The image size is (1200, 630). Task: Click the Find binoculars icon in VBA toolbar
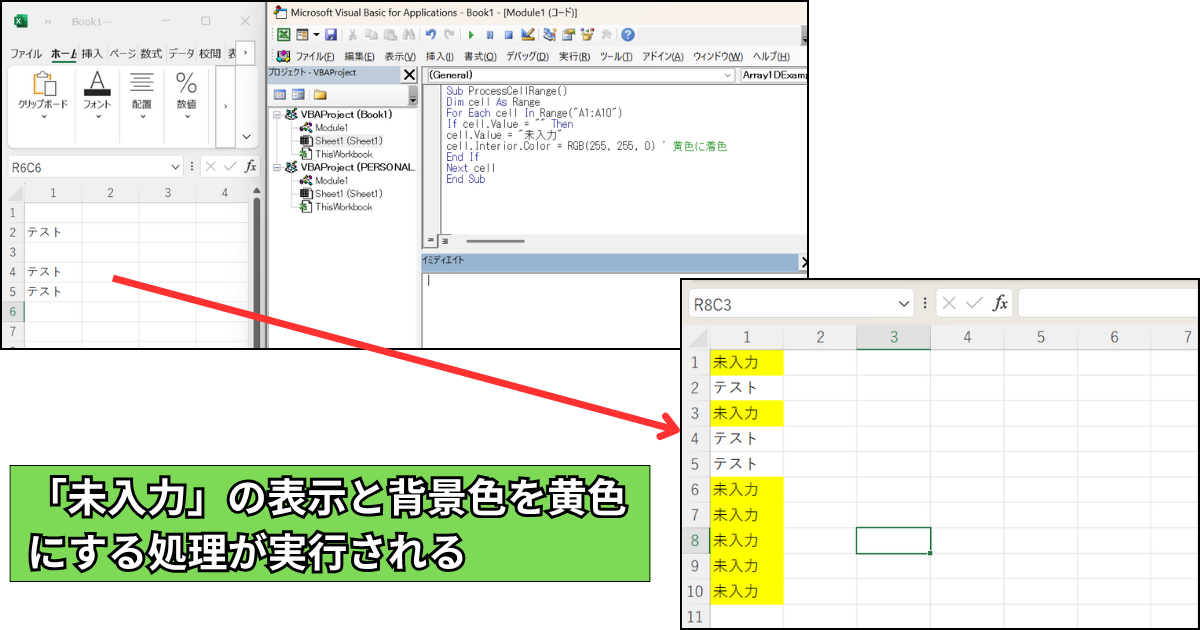409,34
